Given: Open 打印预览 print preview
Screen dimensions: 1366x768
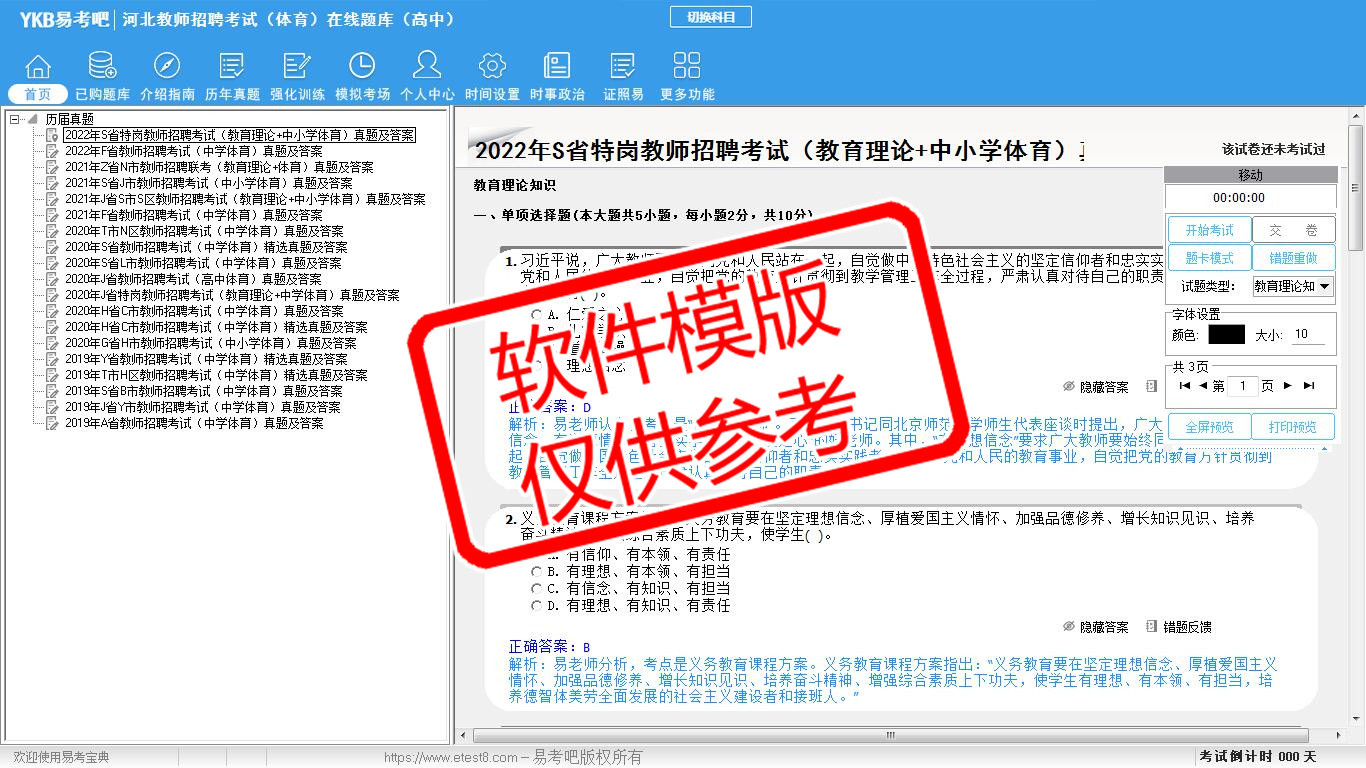Looking at the screenshot, I should (1293, 427).
